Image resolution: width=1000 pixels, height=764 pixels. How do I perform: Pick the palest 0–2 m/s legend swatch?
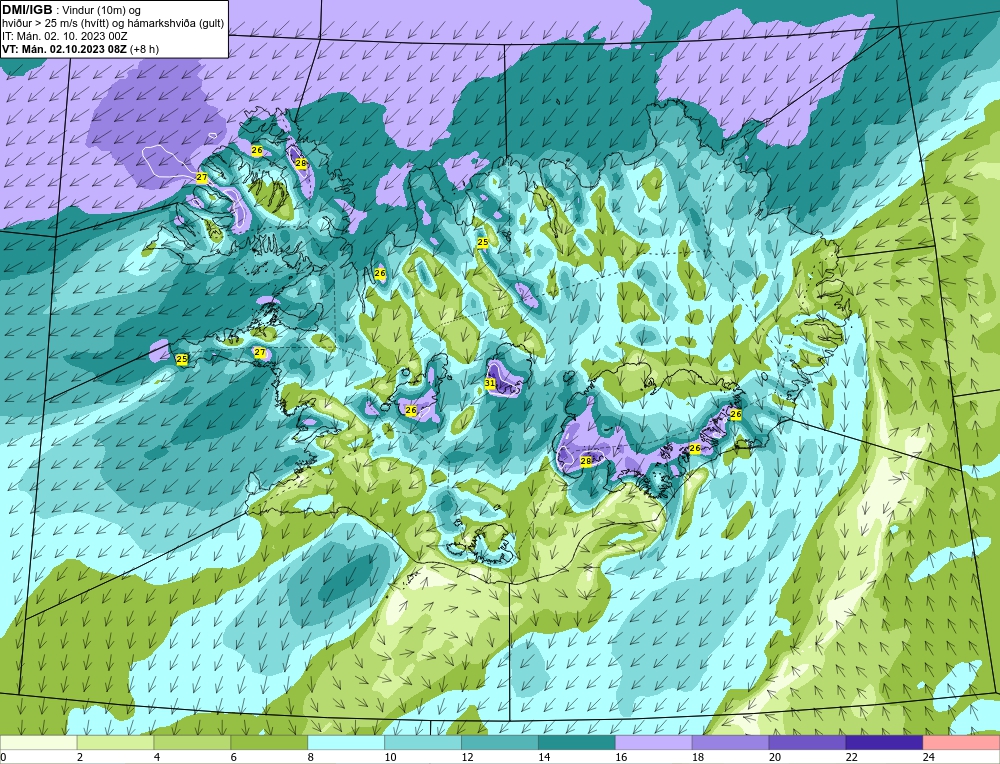(x=38, y=743)
